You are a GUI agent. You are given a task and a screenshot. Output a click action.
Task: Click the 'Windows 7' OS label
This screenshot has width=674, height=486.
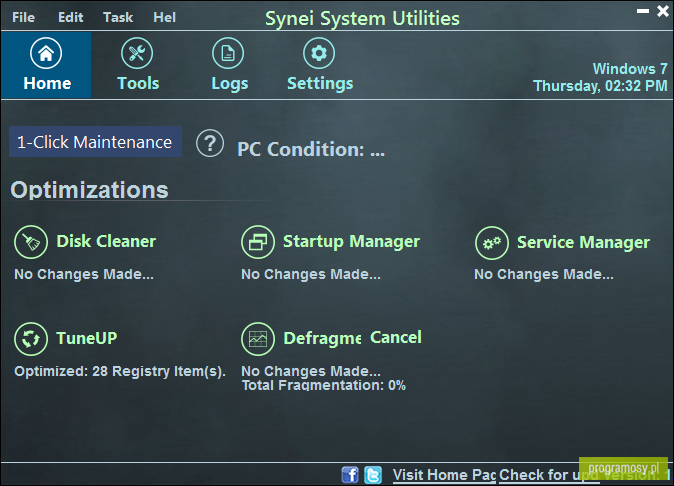pos(630,69)
